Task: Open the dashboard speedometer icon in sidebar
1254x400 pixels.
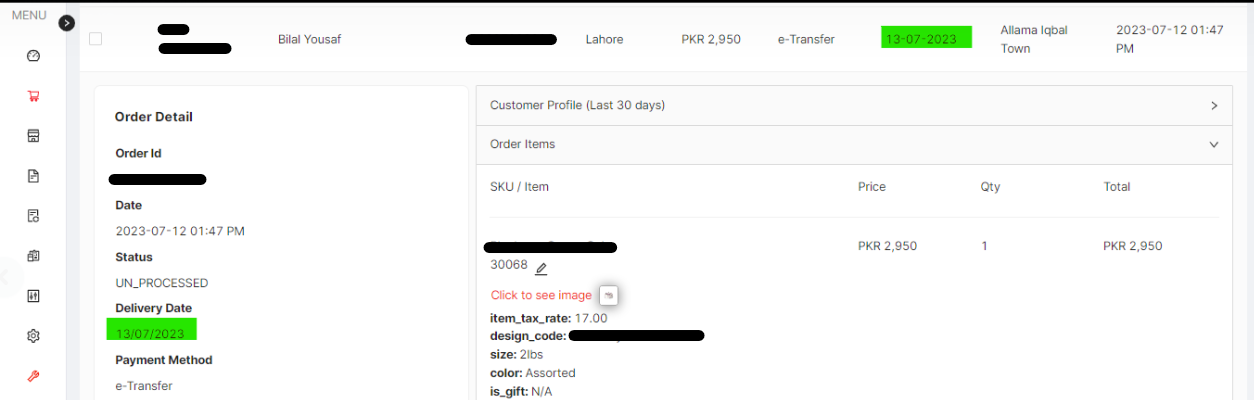Action: tap(33, 56)
